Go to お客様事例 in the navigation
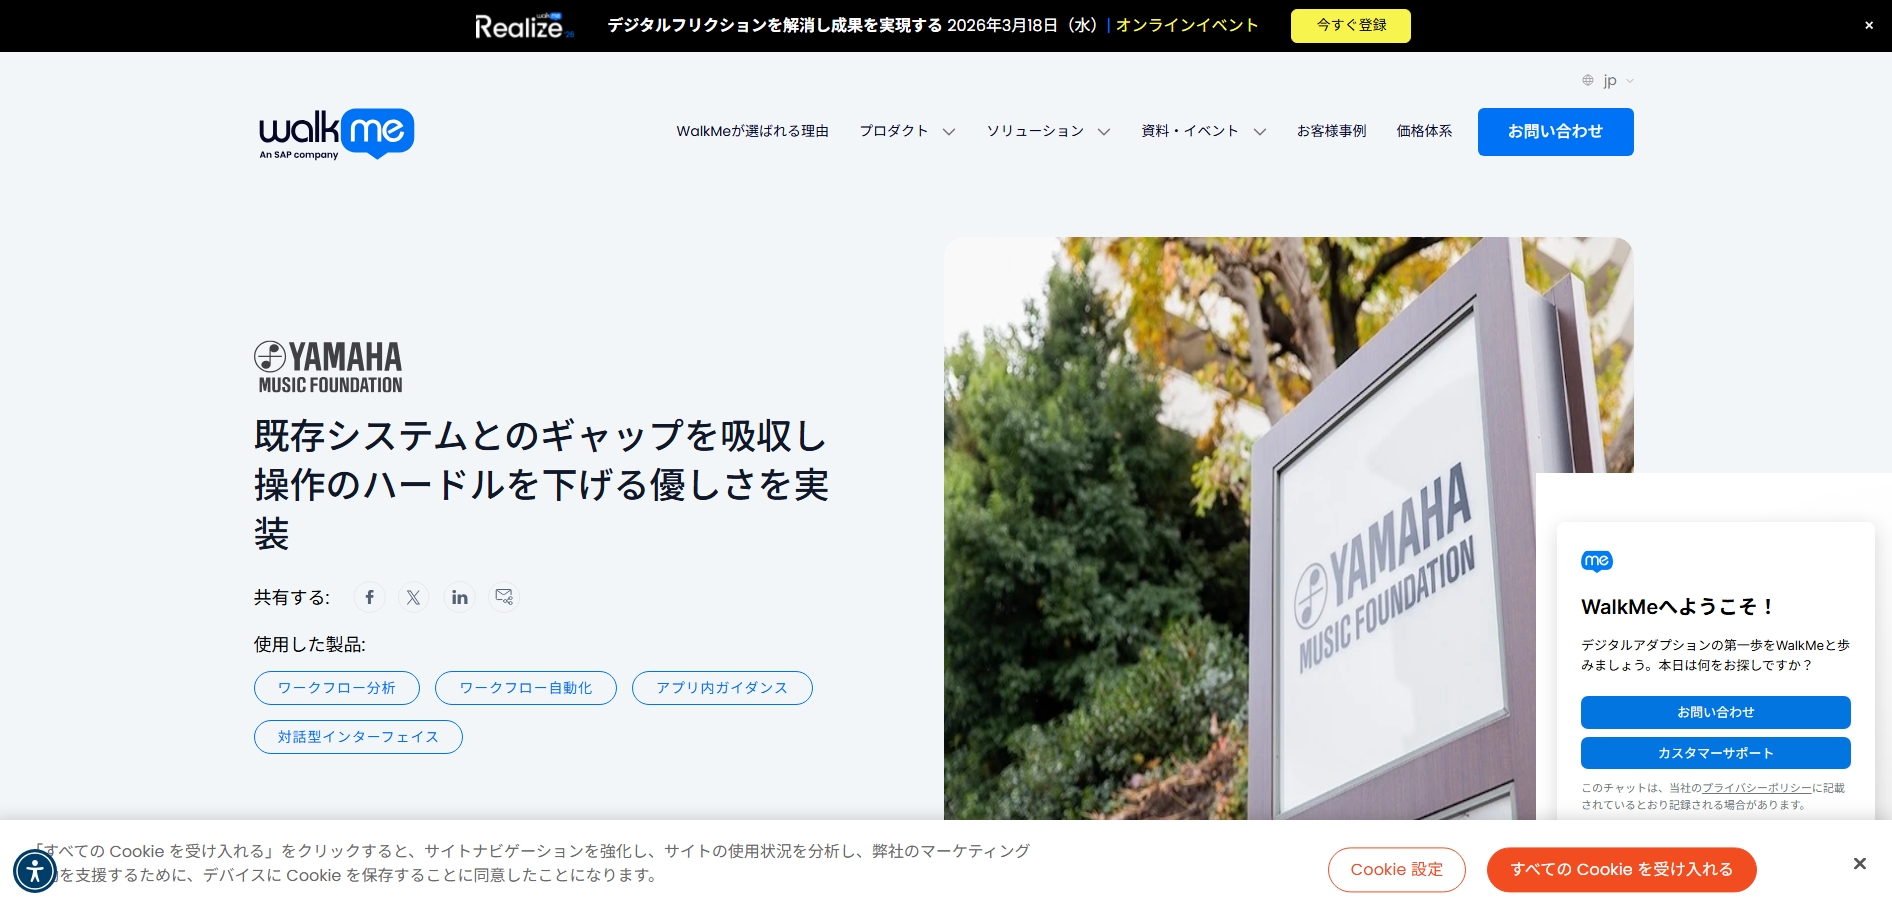The height and width of the screenshot is (905, 1892). tap(1332, 131)
